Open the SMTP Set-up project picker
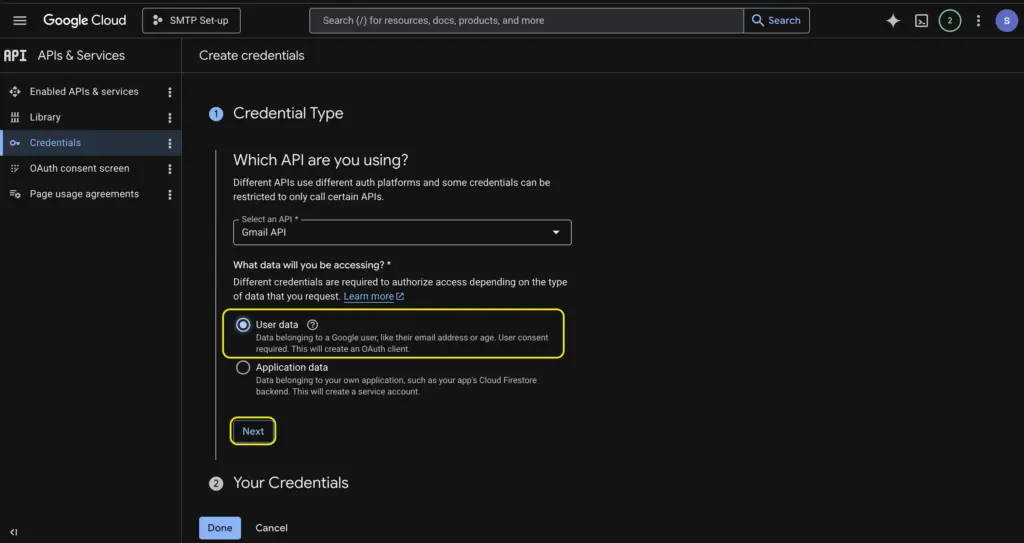The height and width of the screenshot is (543, 1024). 191,20
